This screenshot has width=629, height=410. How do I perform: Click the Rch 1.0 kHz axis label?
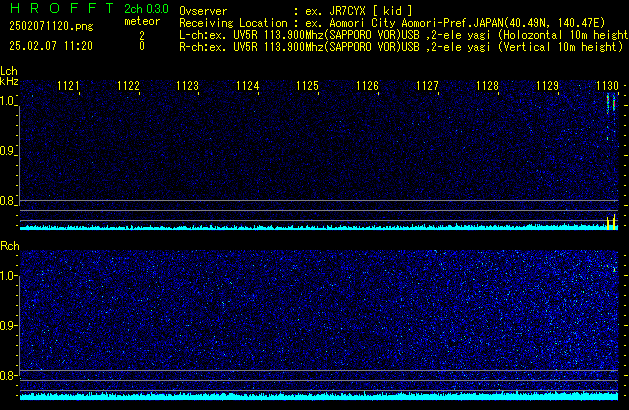tap(8, 276)
